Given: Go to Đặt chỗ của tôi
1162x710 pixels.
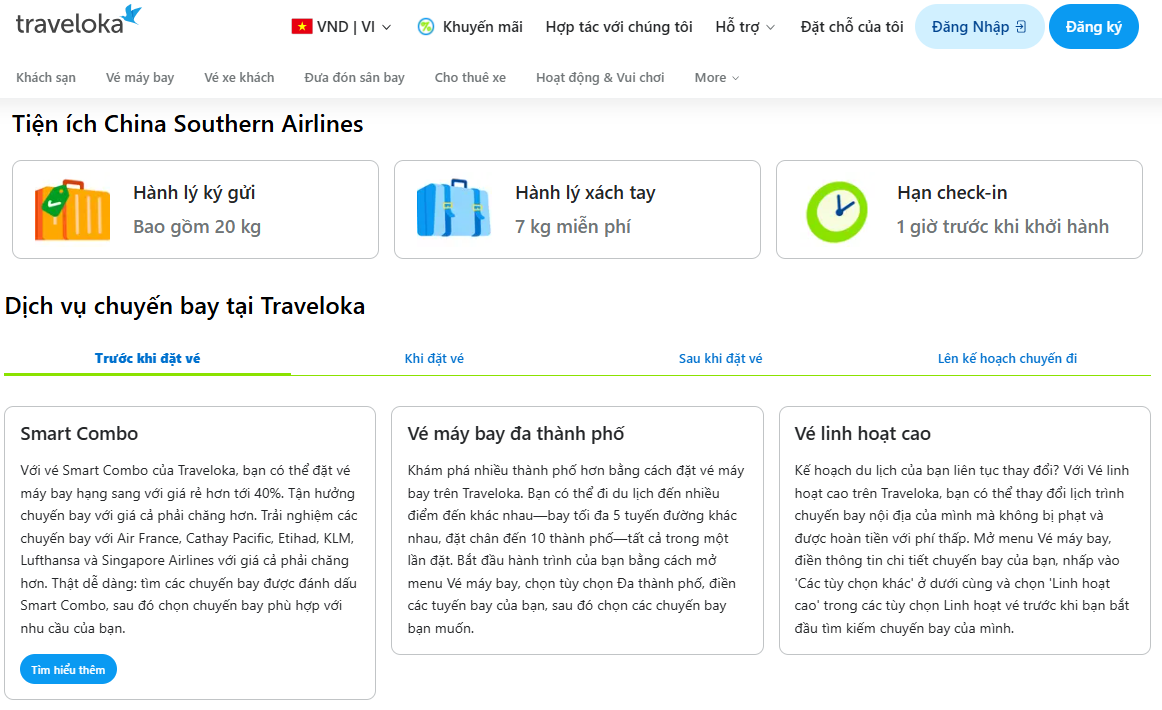Looking at the screenshot, I should pyautogui.click(x=852, y=27).
